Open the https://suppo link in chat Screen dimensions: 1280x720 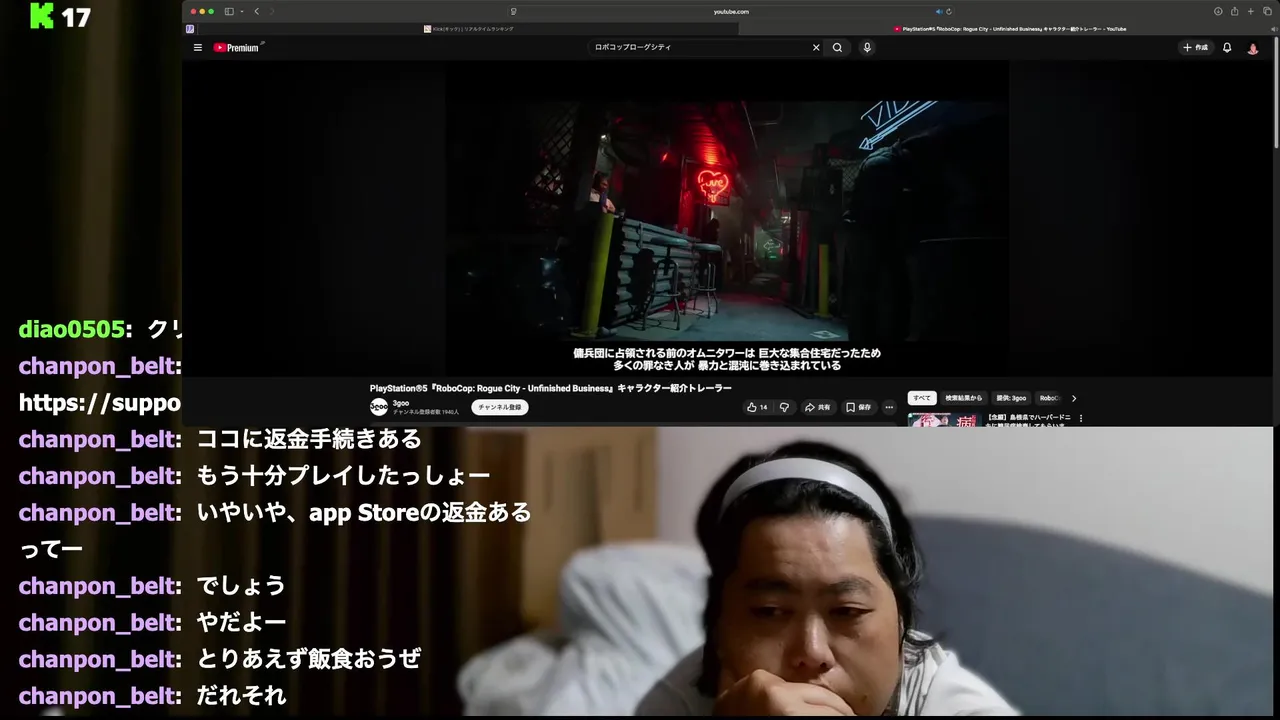[x=100, y=403]
